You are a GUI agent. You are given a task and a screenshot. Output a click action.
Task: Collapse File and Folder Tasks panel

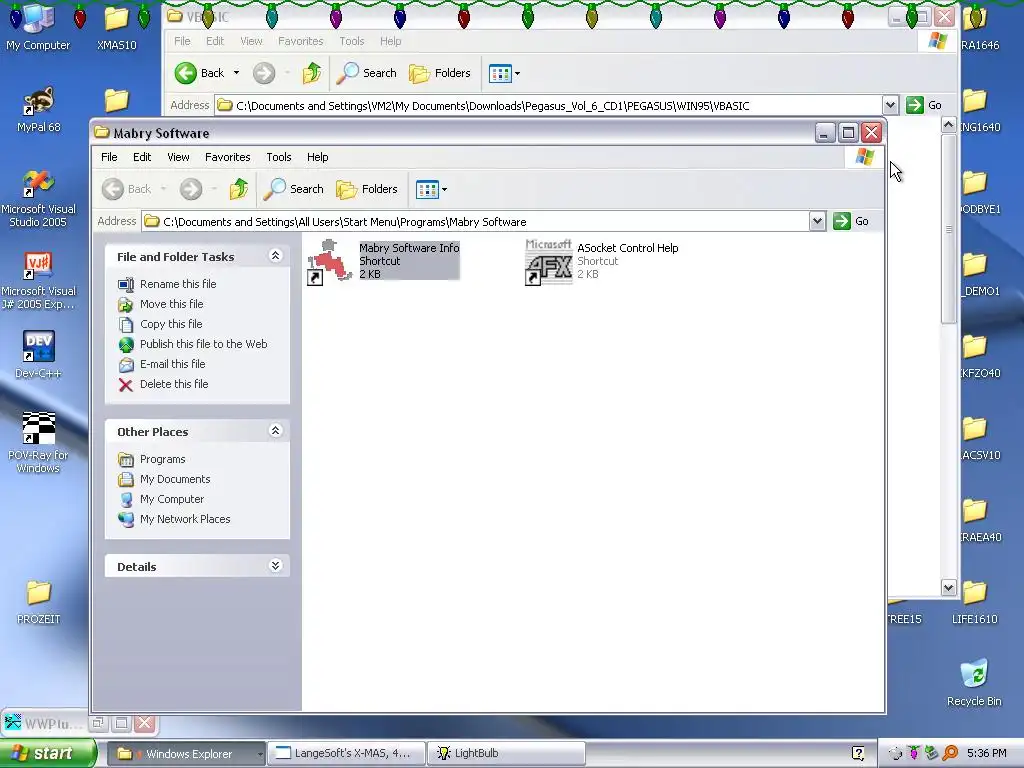coord(276,256)
